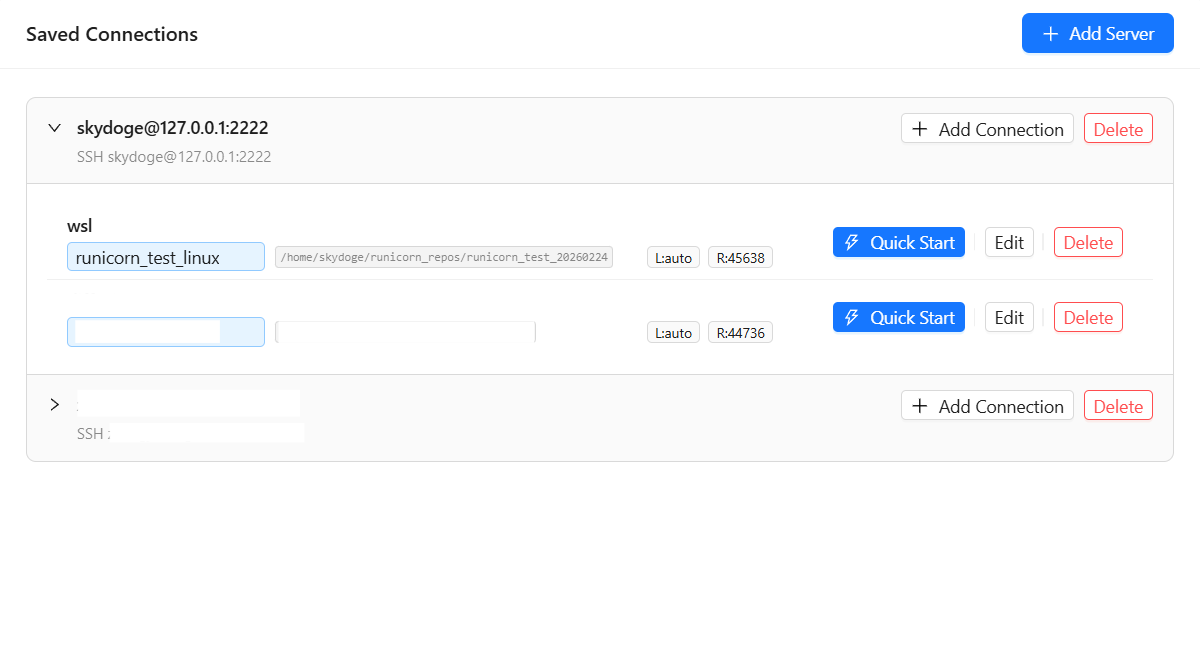The image size is (1200, 645).
Task: Select the runicorn_test_linux name tag
Action: tap(165, 257)
